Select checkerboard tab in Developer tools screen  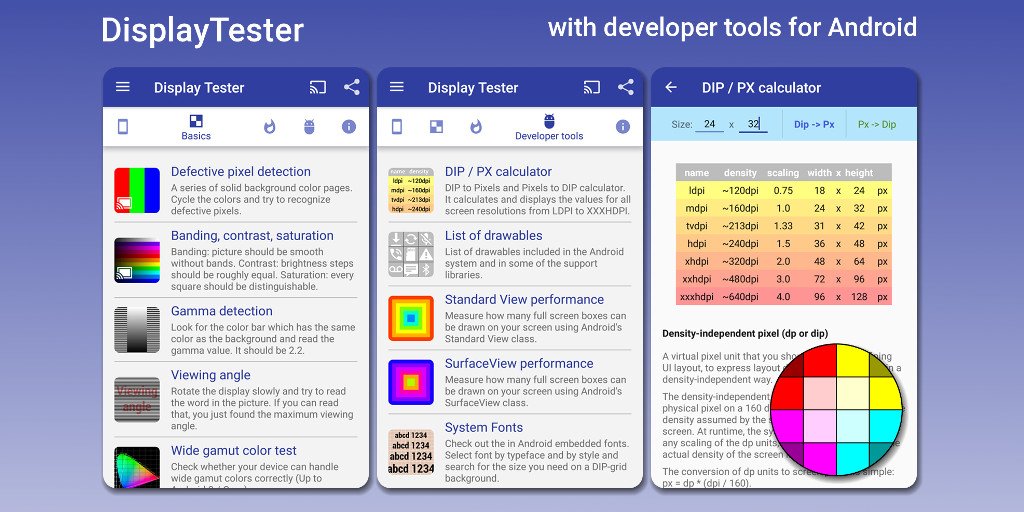(x=436, y=127)
